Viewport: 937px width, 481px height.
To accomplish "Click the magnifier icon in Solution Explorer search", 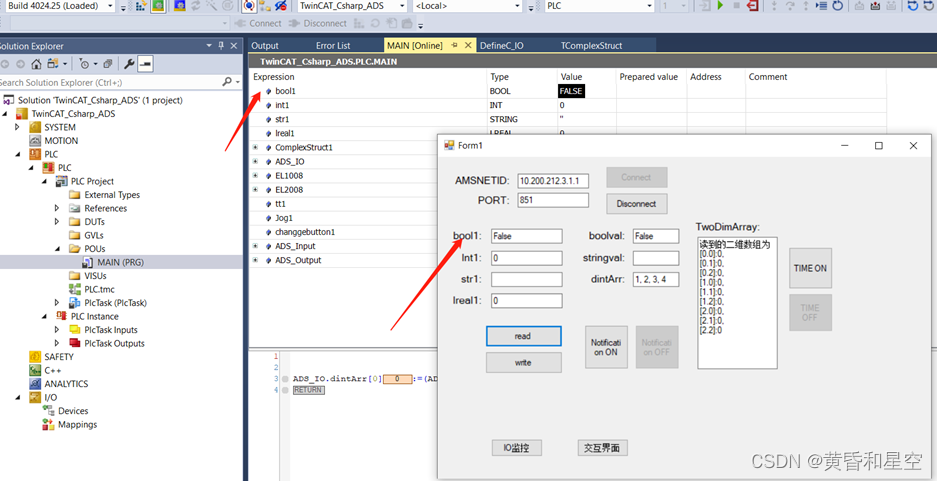I will (x=227, y=82).
